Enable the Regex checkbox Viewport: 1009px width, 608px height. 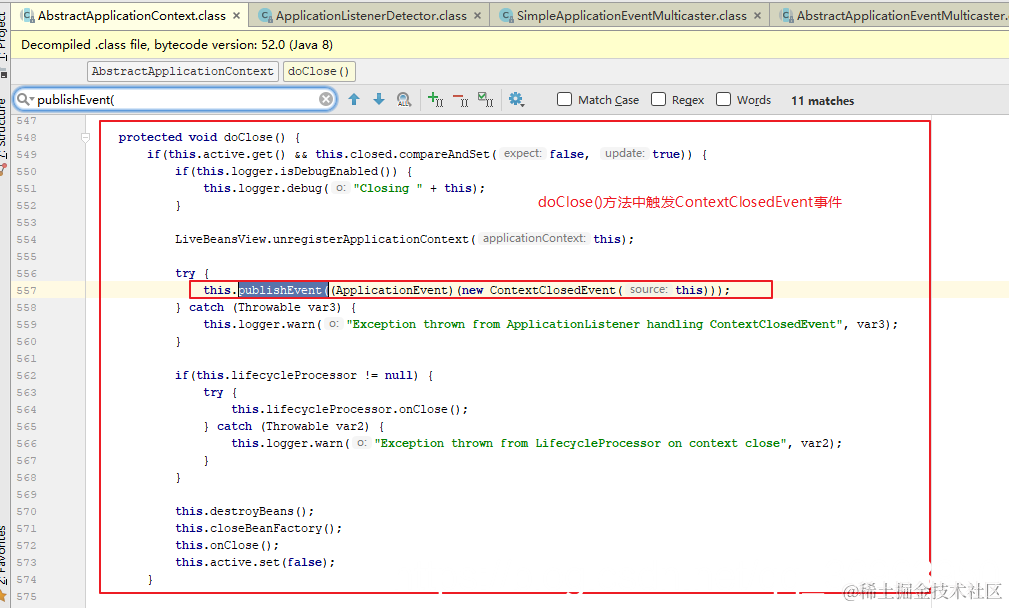pyautogui.click(x=658, y=99)
